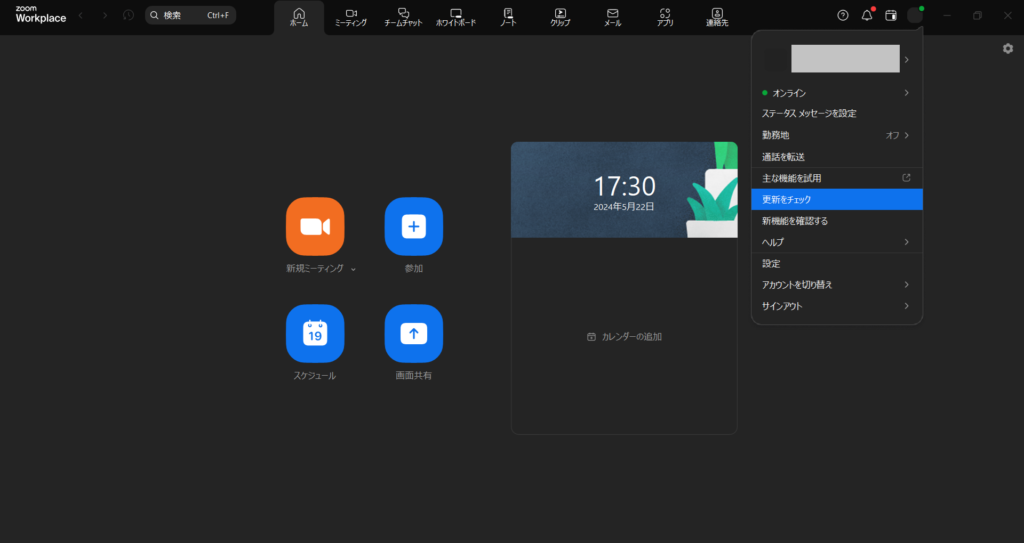Switch to the Team Chat (チームチャット) tab
1024x543 pixels.
403,17
